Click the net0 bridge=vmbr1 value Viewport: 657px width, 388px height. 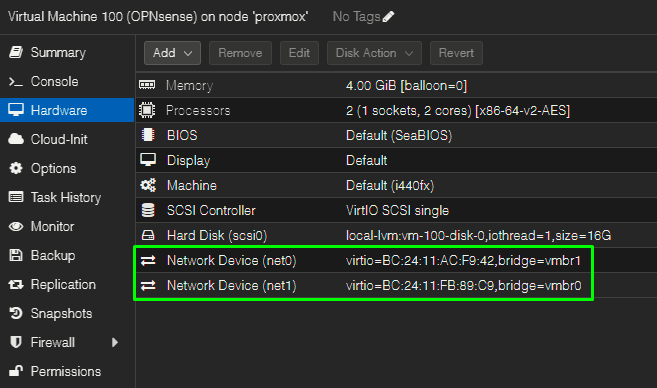[463, 261]
